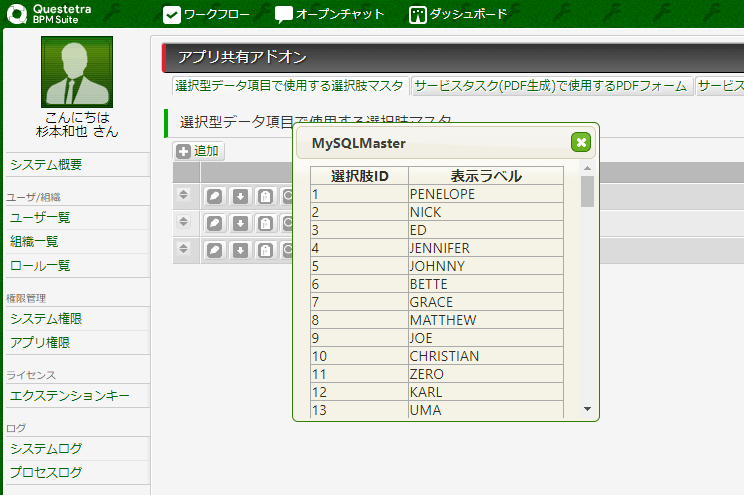Open the ワークフロー menu

[x=208, y=15]
